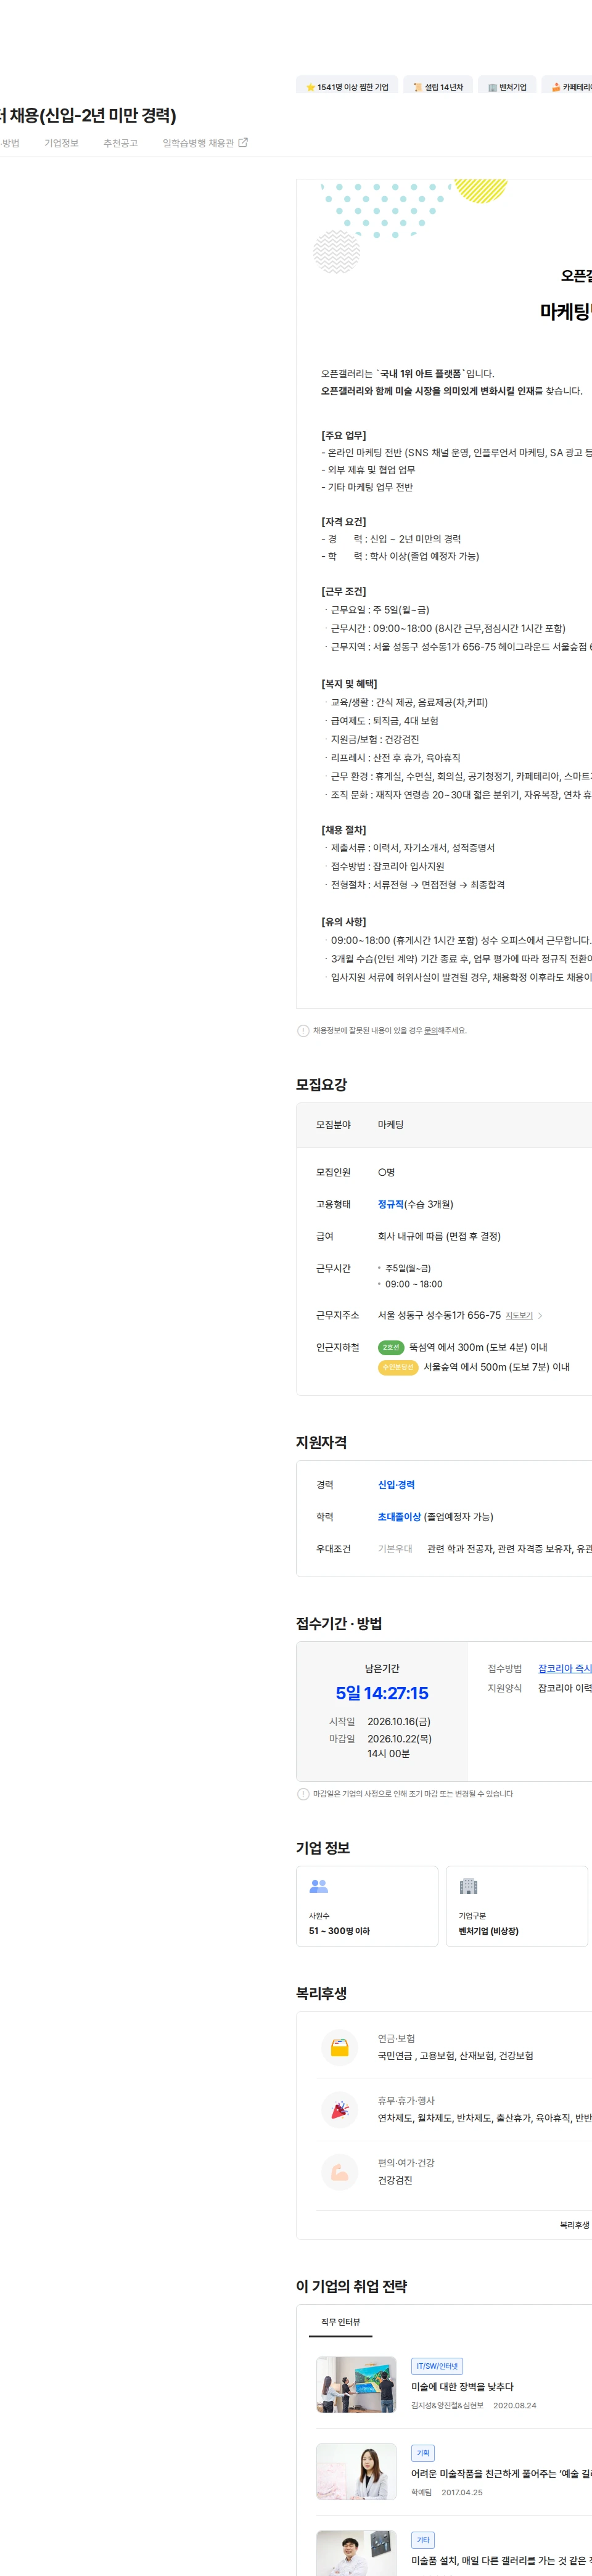Open thumbnail of the 어려운 미술작품을 interview

pyautogui.click(x=356, y=2472)
